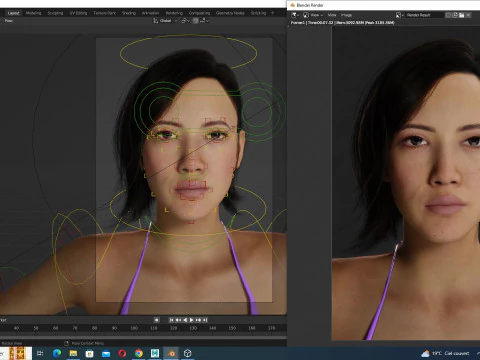Open the image browse dropdown beside Render Result
480x360 pixels.
[400, 15]
